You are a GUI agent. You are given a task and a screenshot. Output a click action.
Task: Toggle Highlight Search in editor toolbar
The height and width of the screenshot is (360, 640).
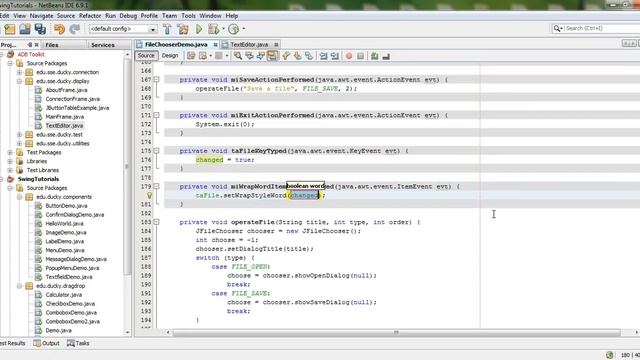point(272,56)
